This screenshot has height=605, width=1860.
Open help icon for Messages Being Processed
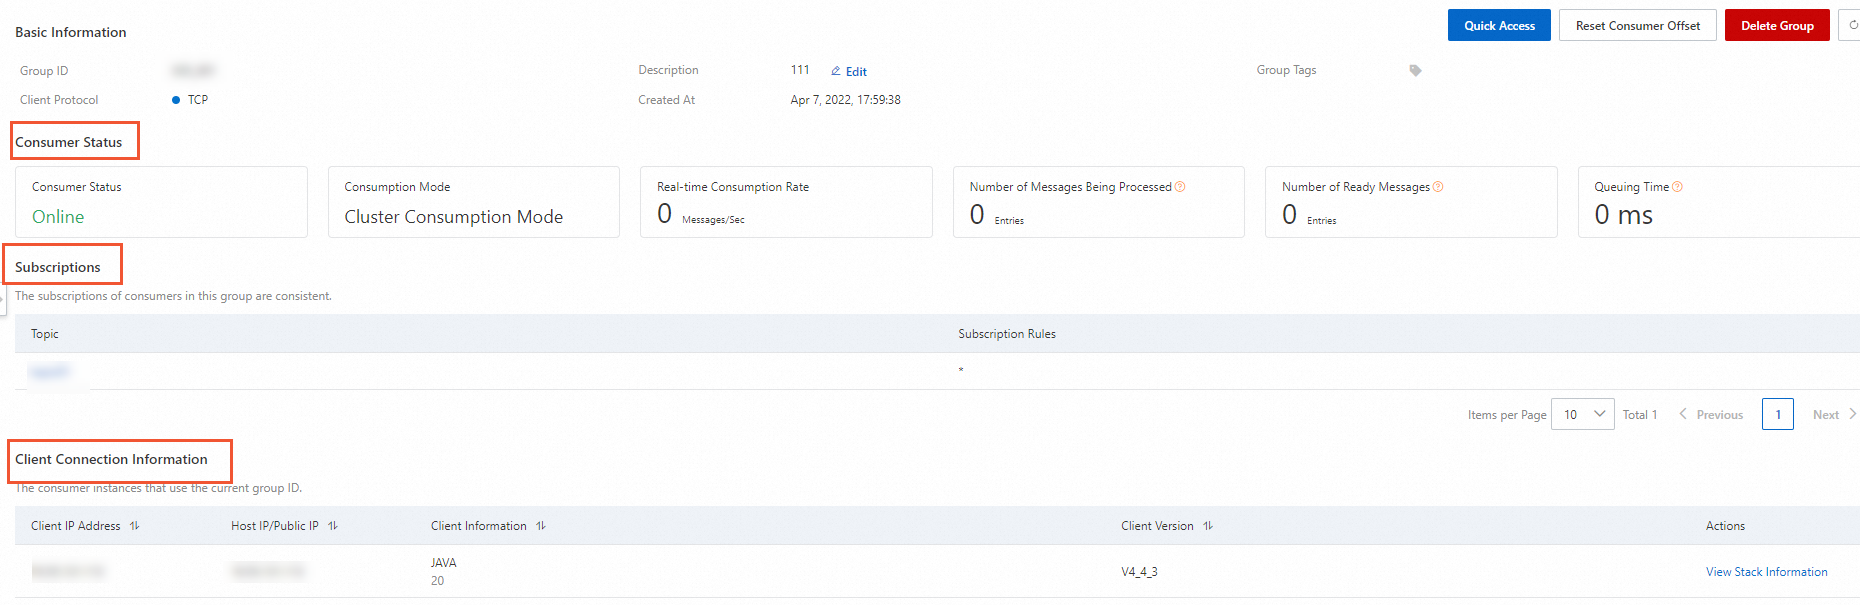(x=1180, y=187)
